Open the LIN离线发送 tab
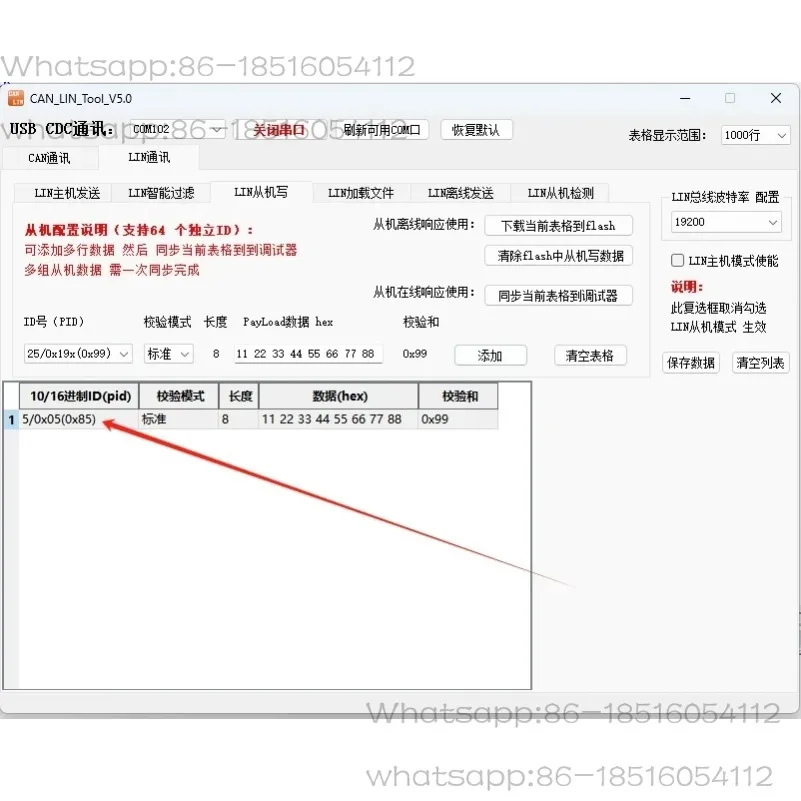The width and height of the screenshot is (801, 801). click(460, 193)
